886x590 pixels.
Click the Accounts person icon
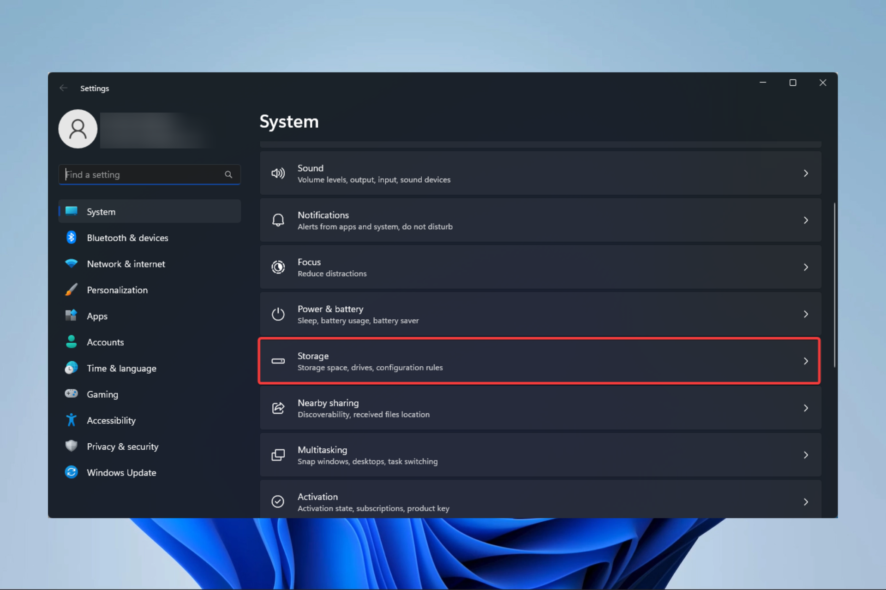click(x=71, y=342)
